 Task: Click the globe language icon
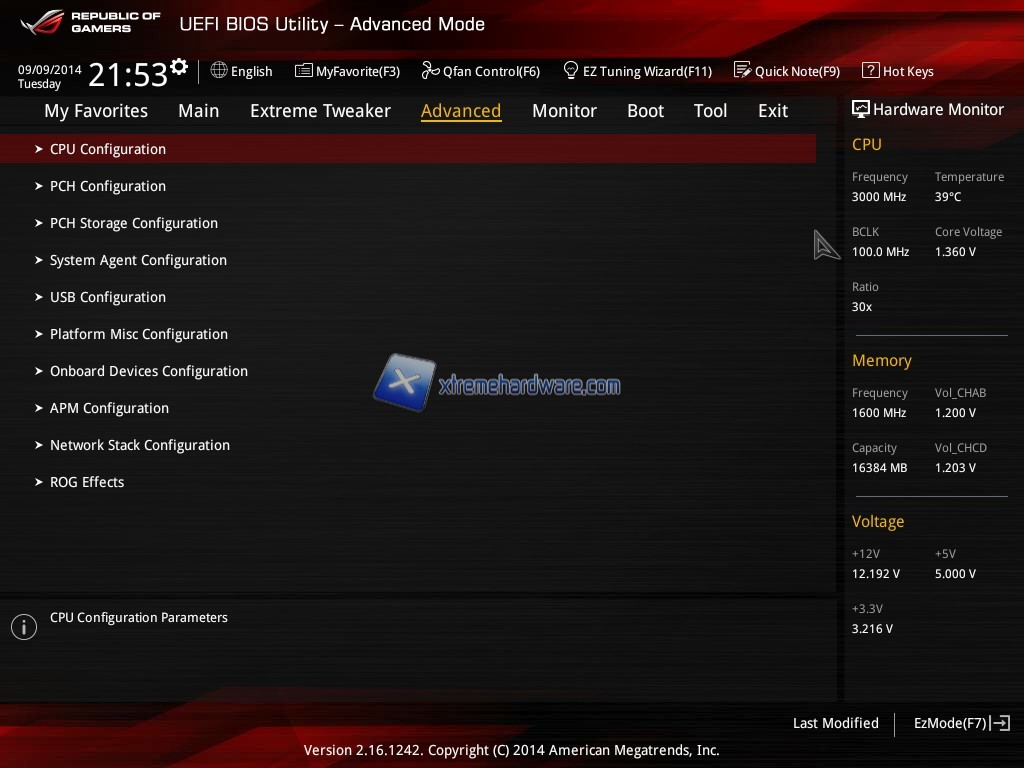tap(219, 71)
